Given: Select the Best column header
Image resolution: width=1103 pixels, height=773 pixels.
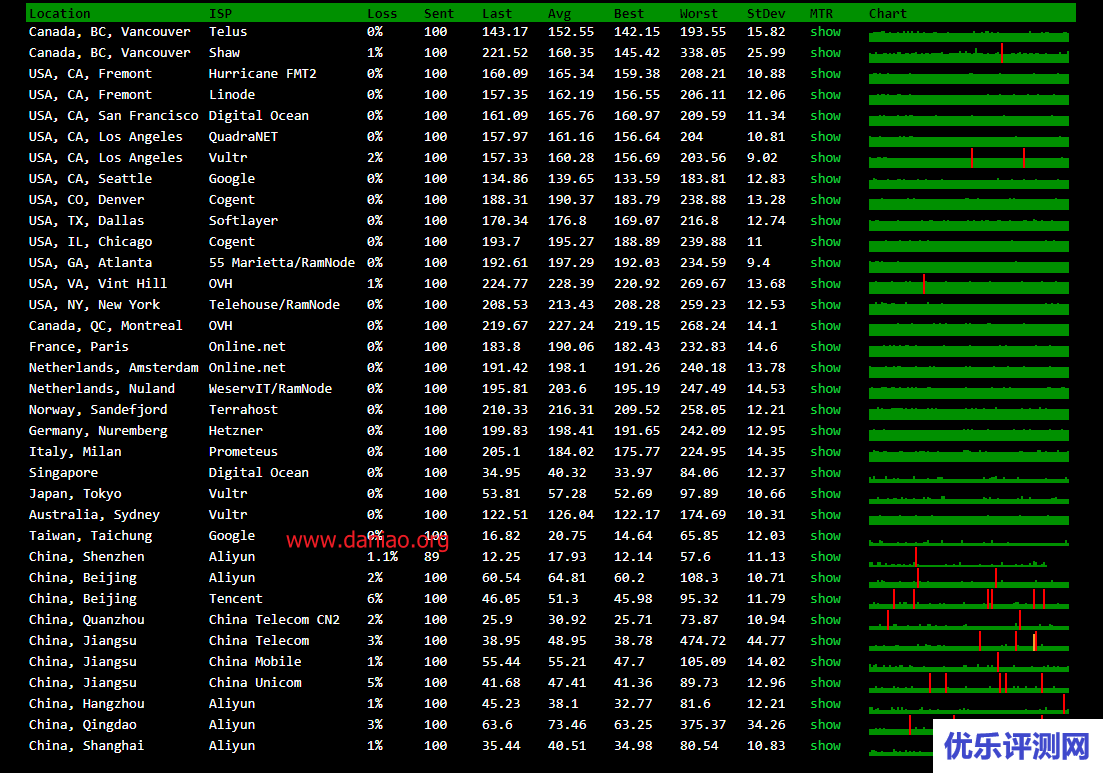Looking at the screenshot, I should pyautogui.click(x=629, y=13).
